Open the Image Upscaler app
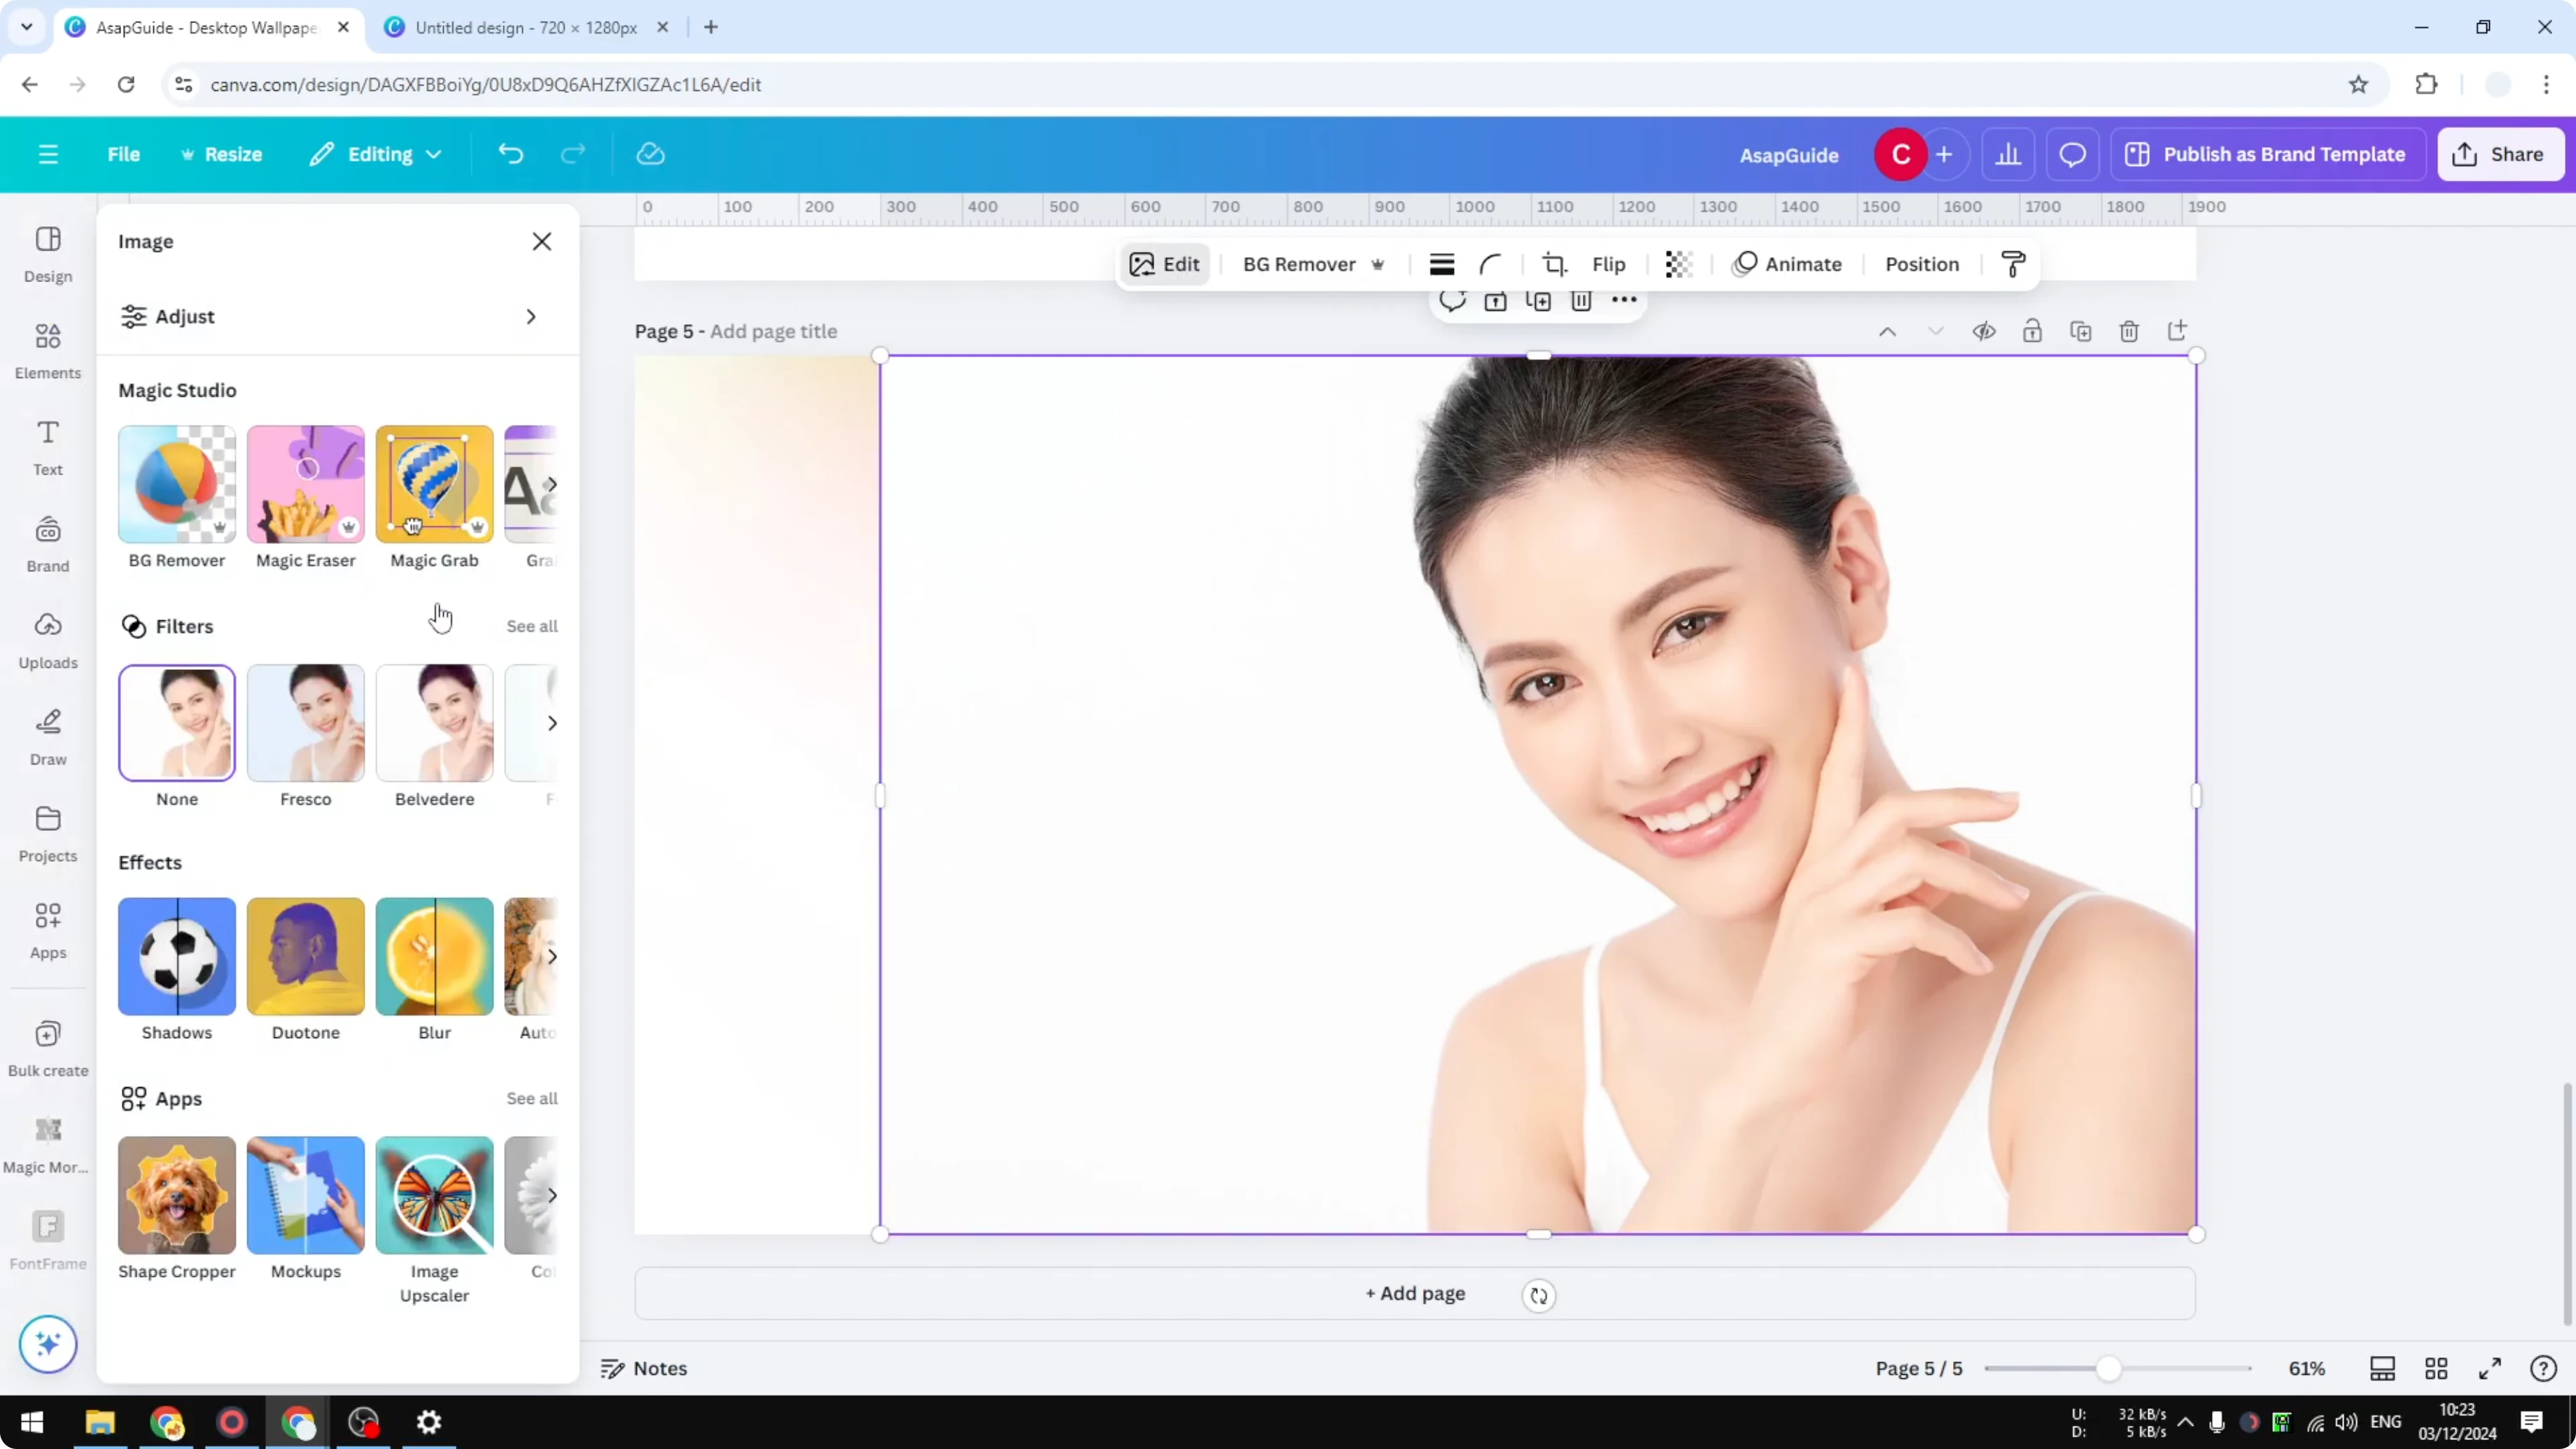This screenshot has height=1449, width=2576. [434, 1196]
